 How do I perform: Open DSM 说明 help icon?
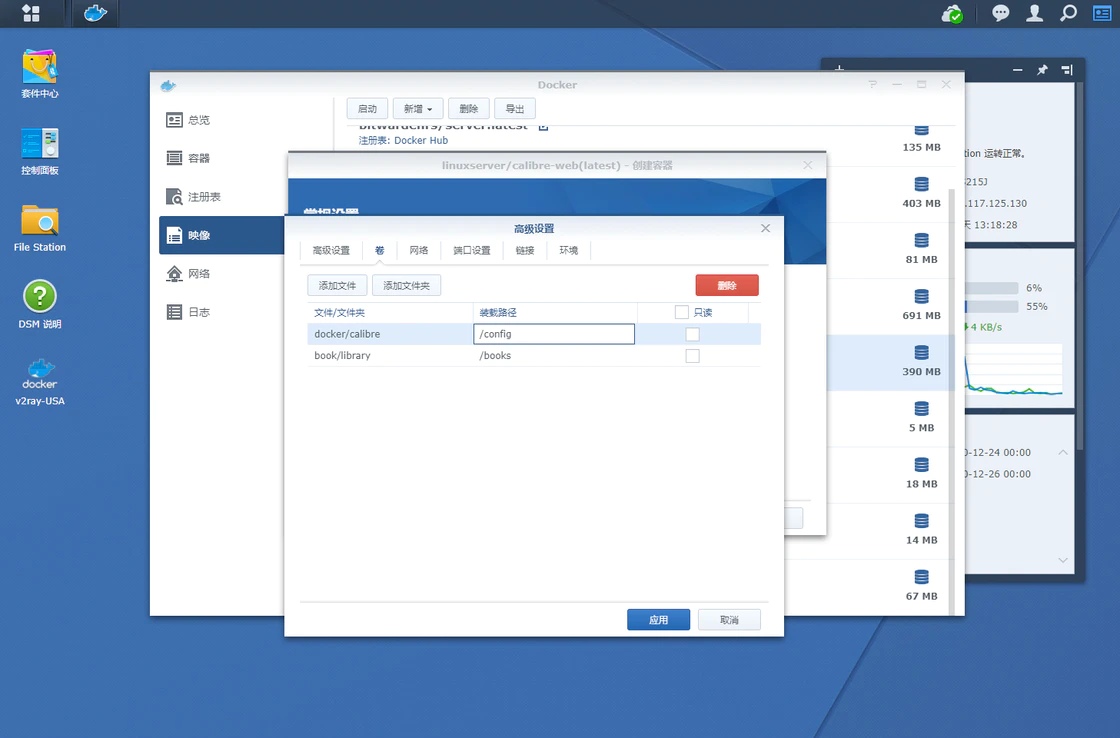40,304
